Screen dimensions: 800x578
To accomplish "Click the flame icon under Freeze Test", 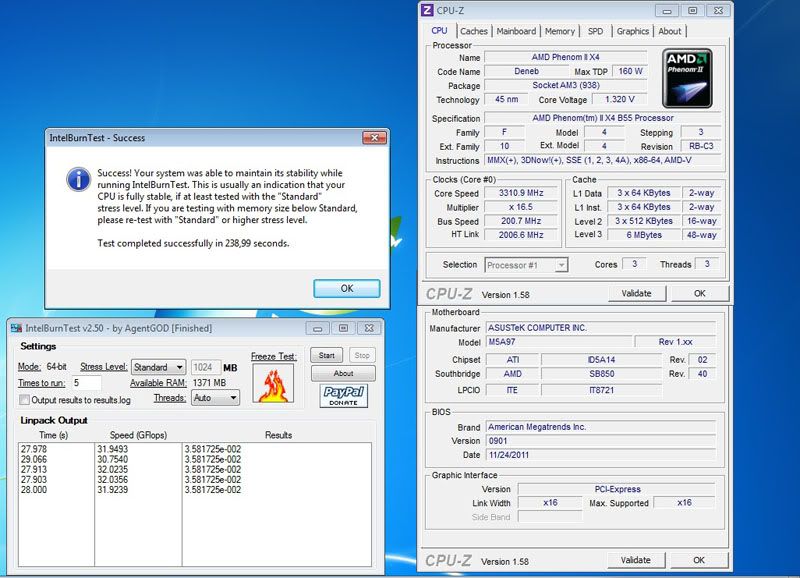I will point(273,384).
